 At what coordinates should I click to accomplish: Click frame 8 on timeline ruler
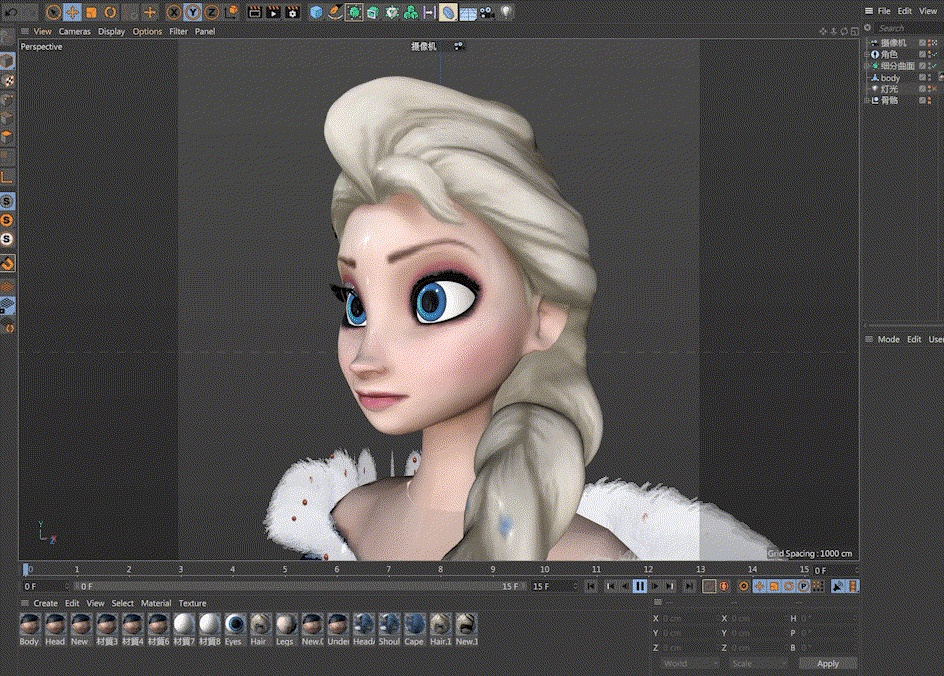(440, 569)
